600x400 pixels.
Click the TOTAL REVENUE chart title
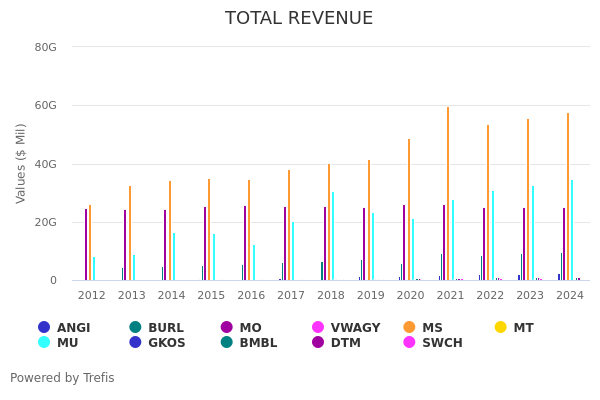(x=299, y=19)
